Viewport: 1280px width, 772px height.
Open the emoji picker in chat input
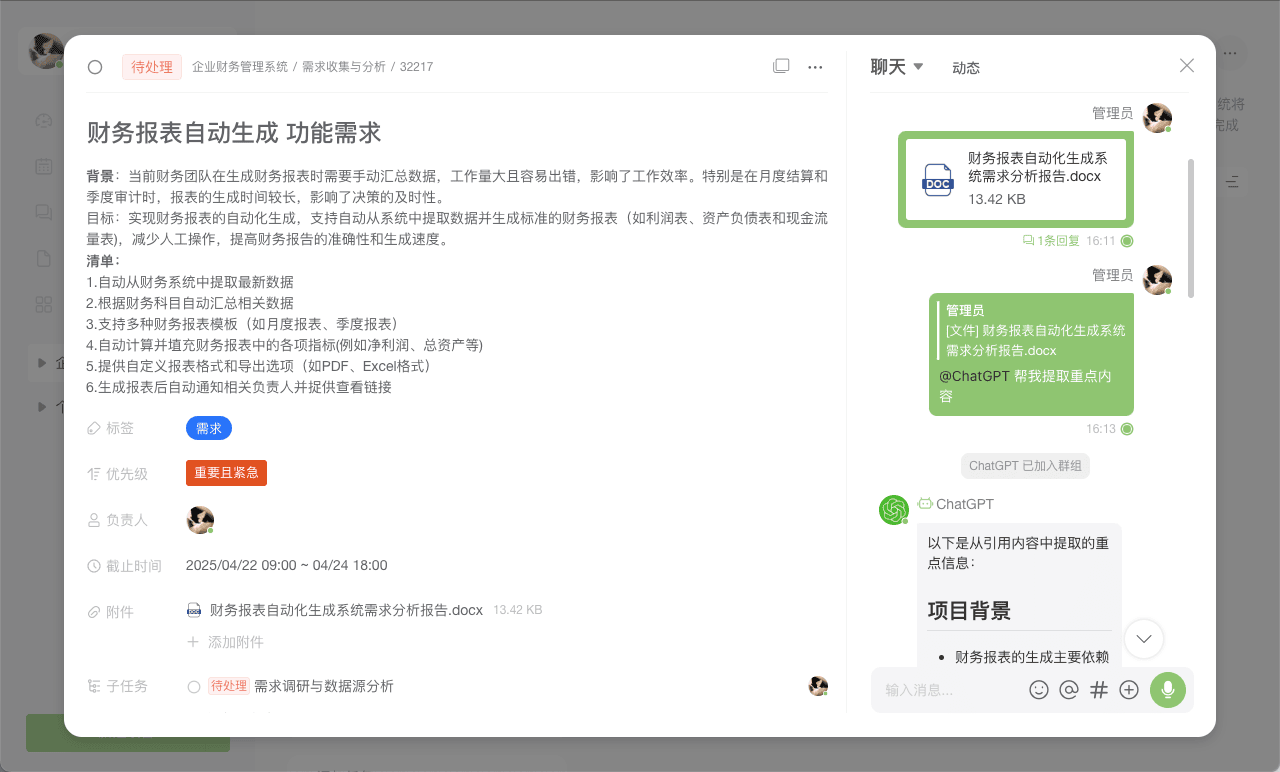click(x=1039, y=689)
